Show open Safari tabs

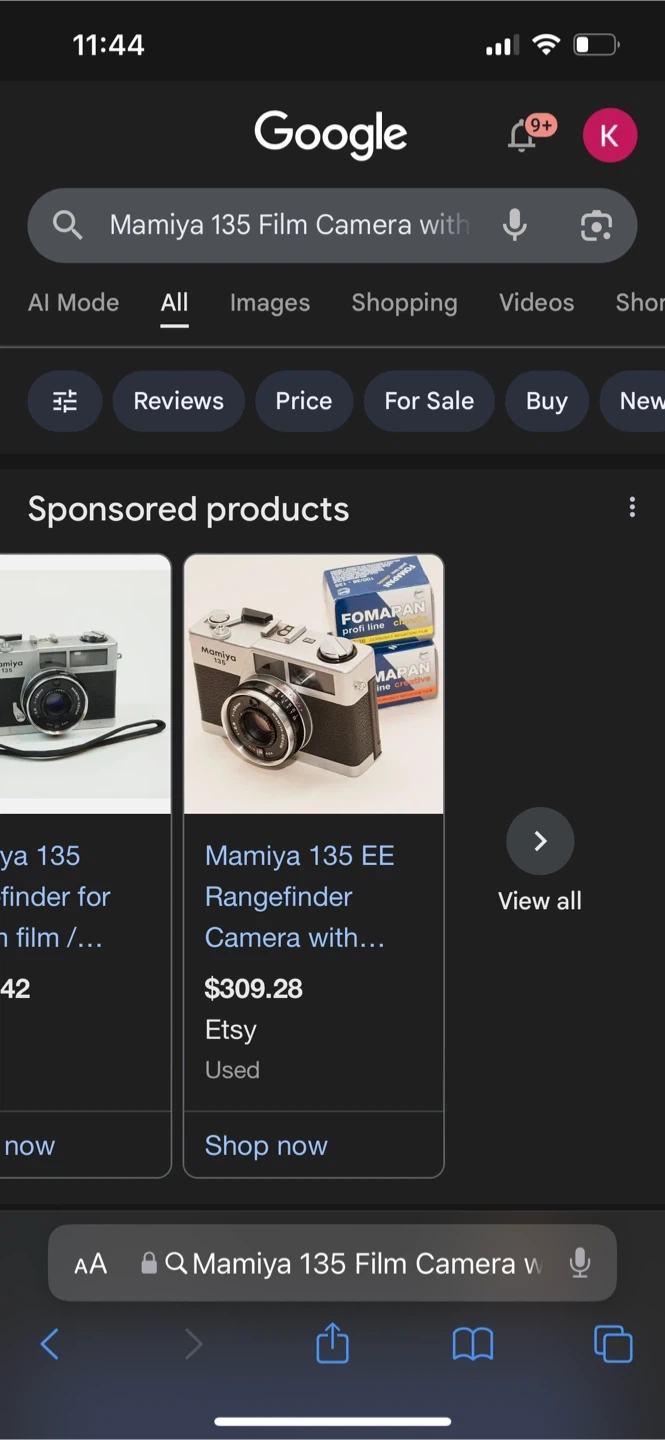click(613, 1344)
